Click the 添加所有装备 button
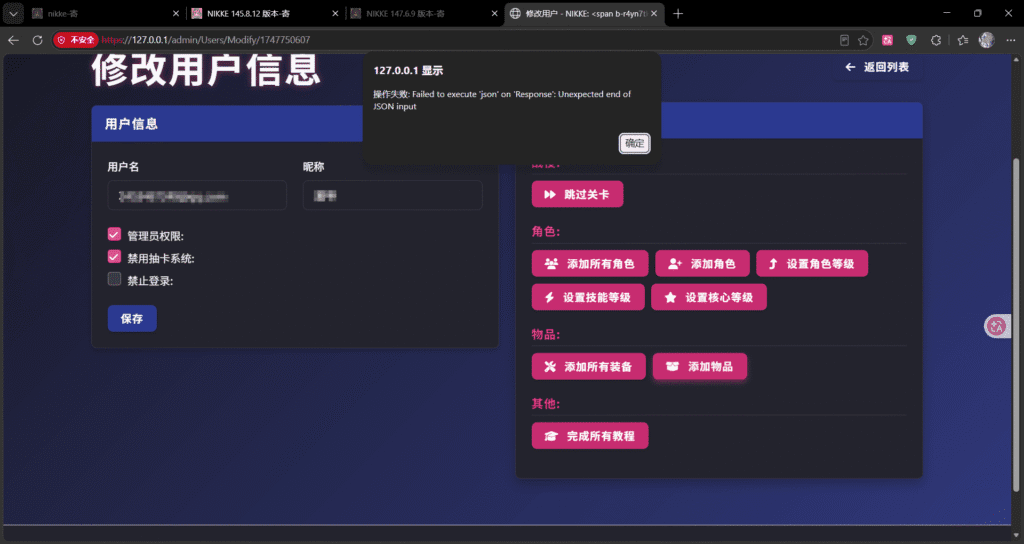Image resolution: width=1024 pixels, height=544 pixels. (588, 366)
